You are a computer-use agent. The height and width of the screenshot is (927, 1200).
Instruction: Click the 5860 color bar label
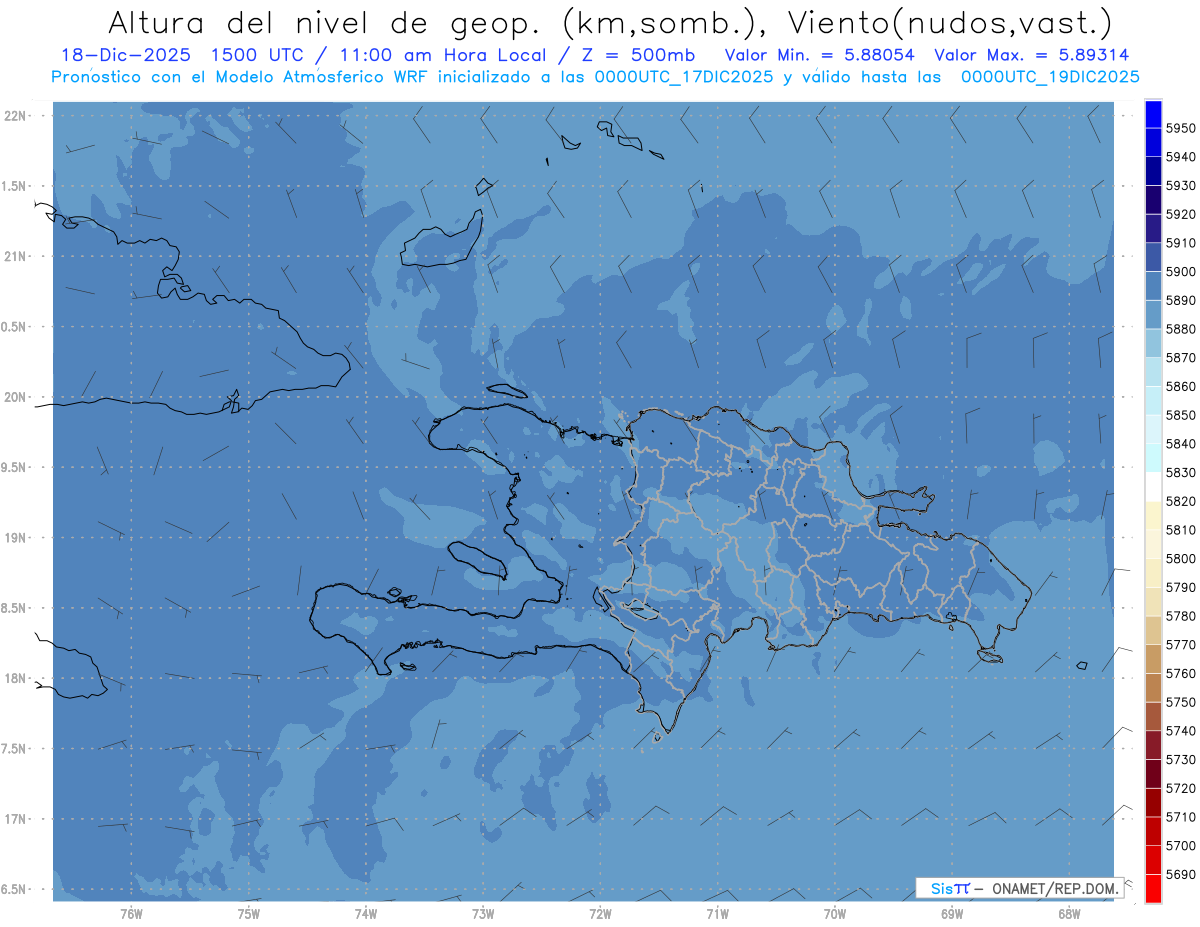[1180, 386]
